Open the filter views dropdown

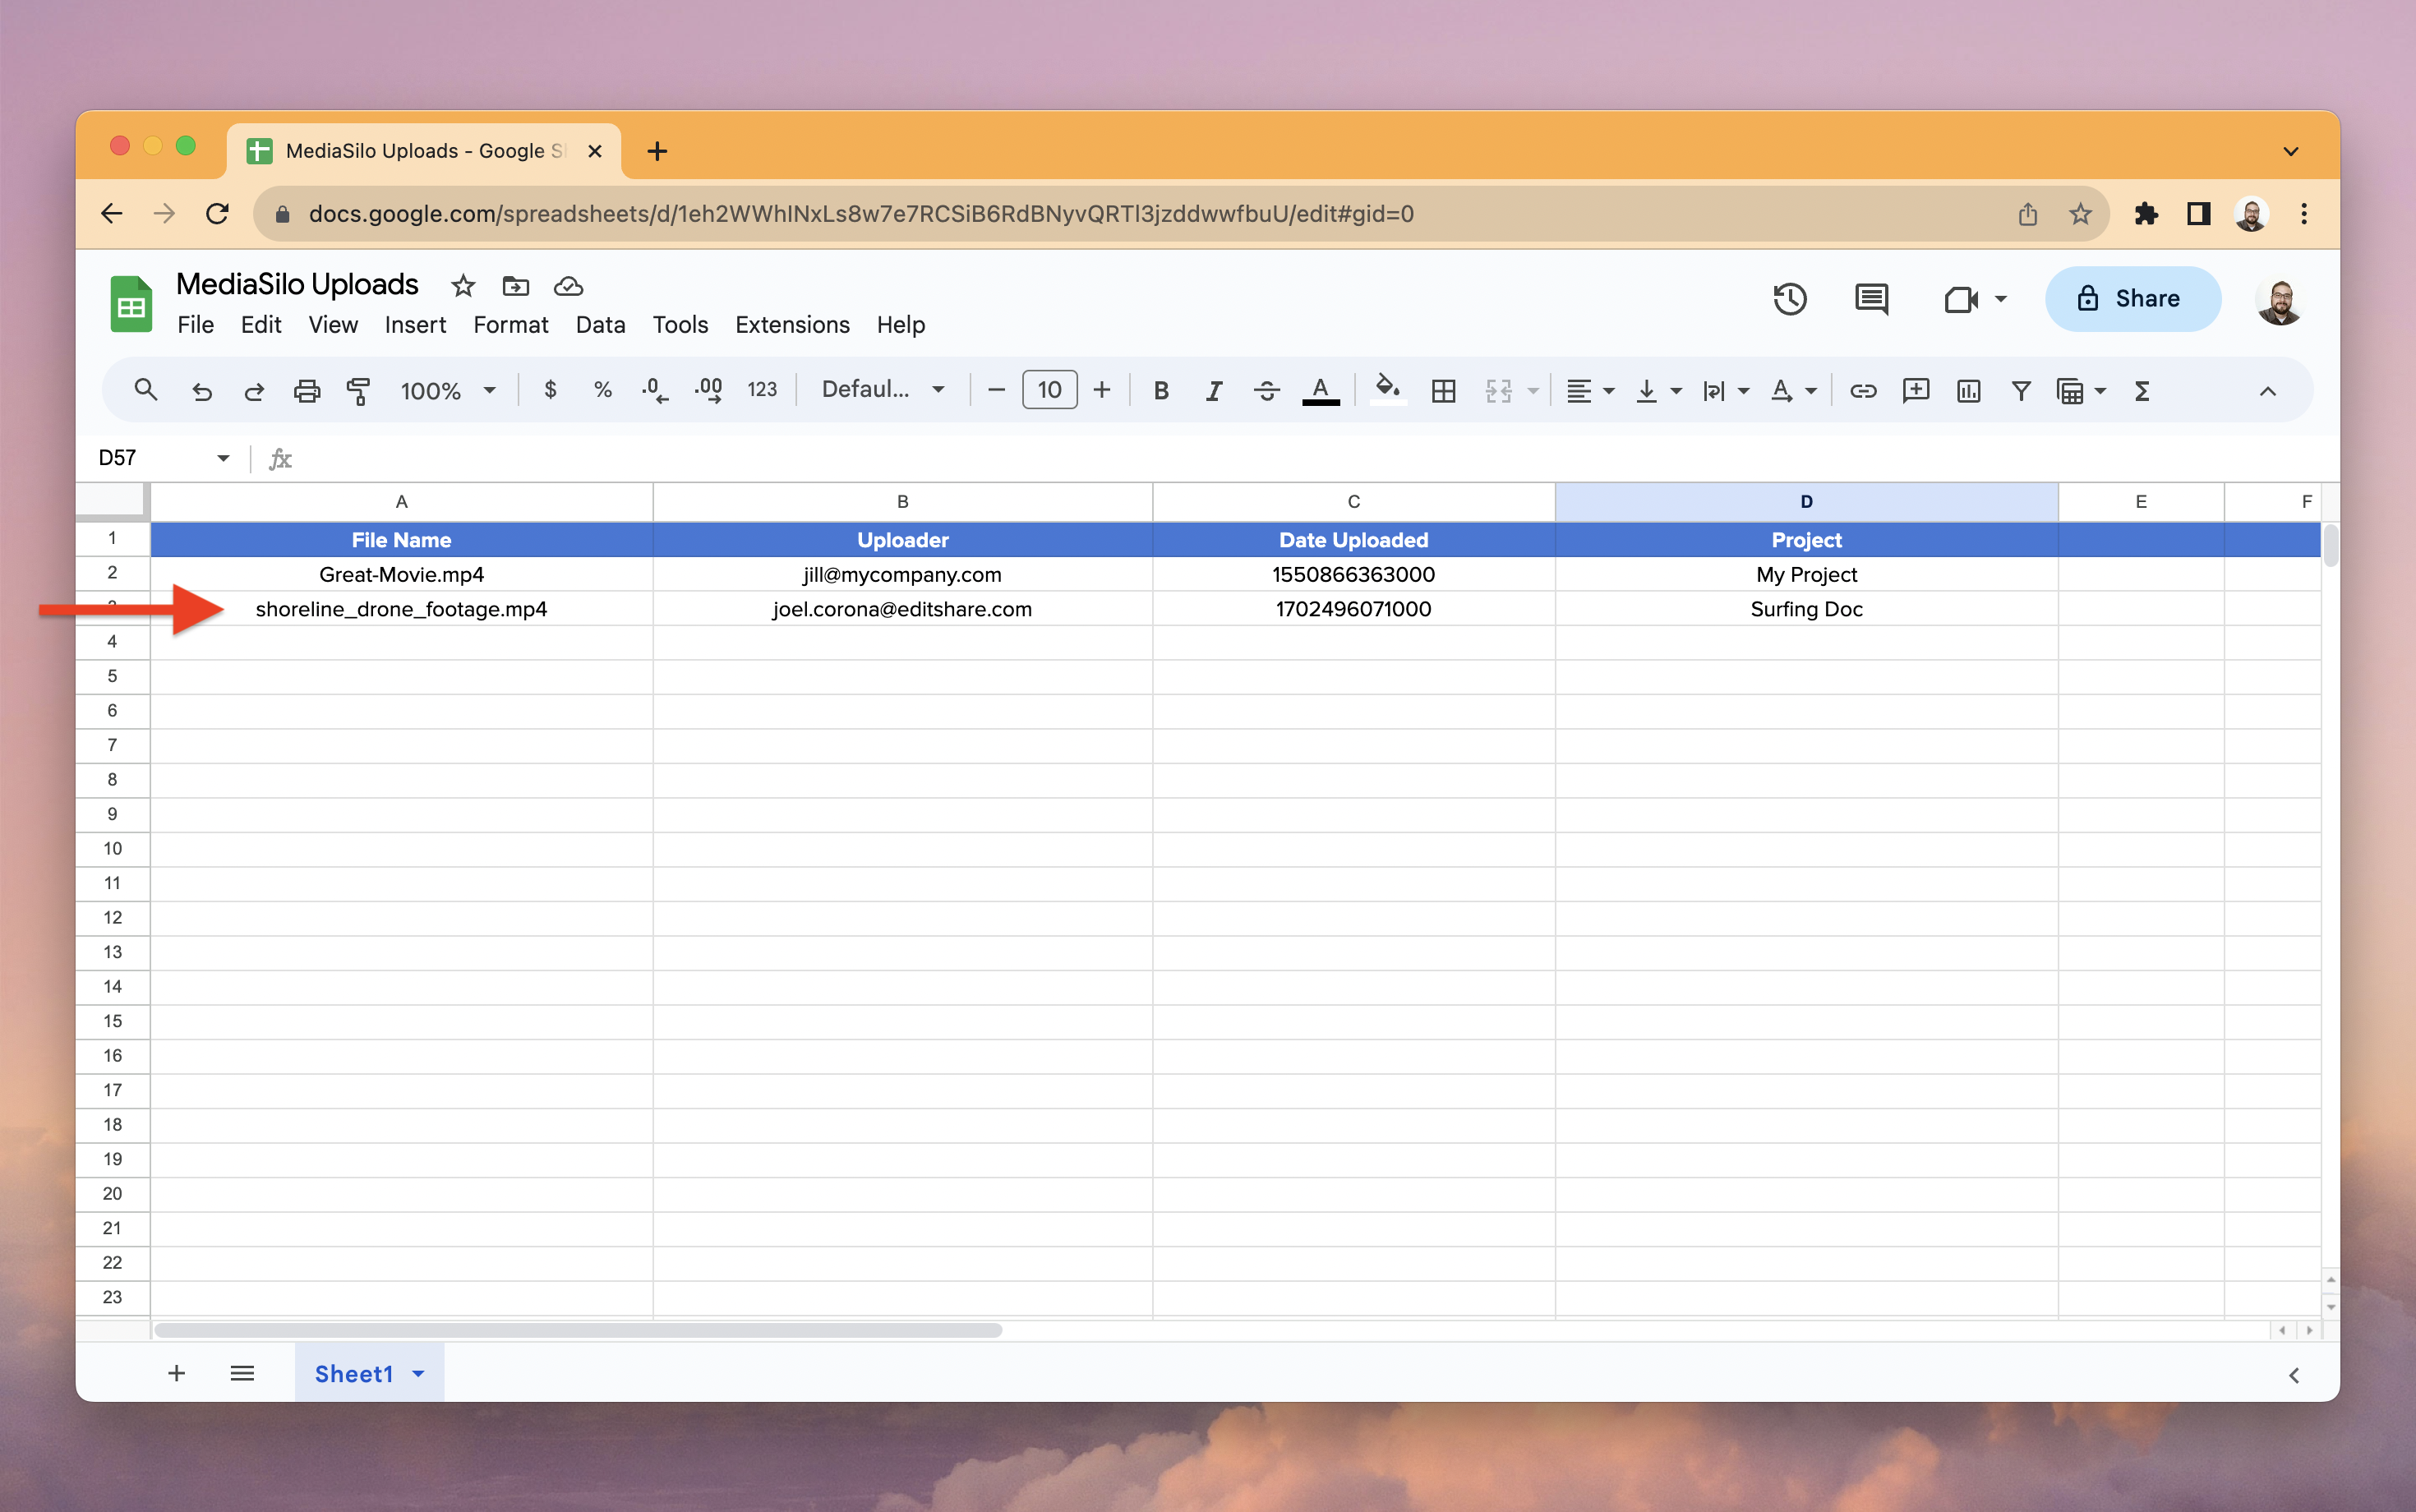2081,391
